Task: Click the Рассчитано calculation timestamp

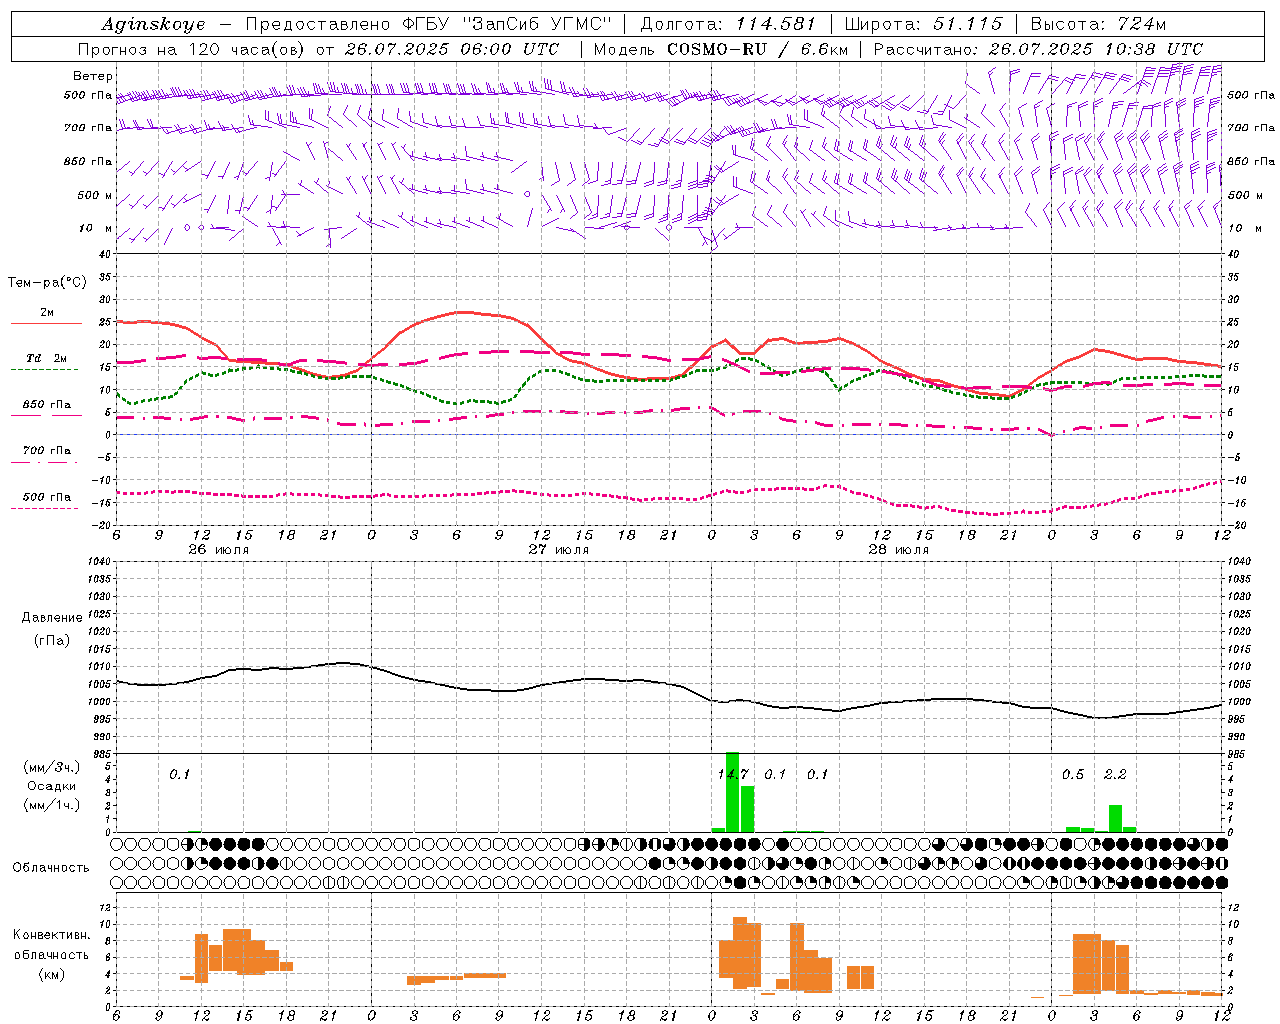Action: tap(1038, 49)
